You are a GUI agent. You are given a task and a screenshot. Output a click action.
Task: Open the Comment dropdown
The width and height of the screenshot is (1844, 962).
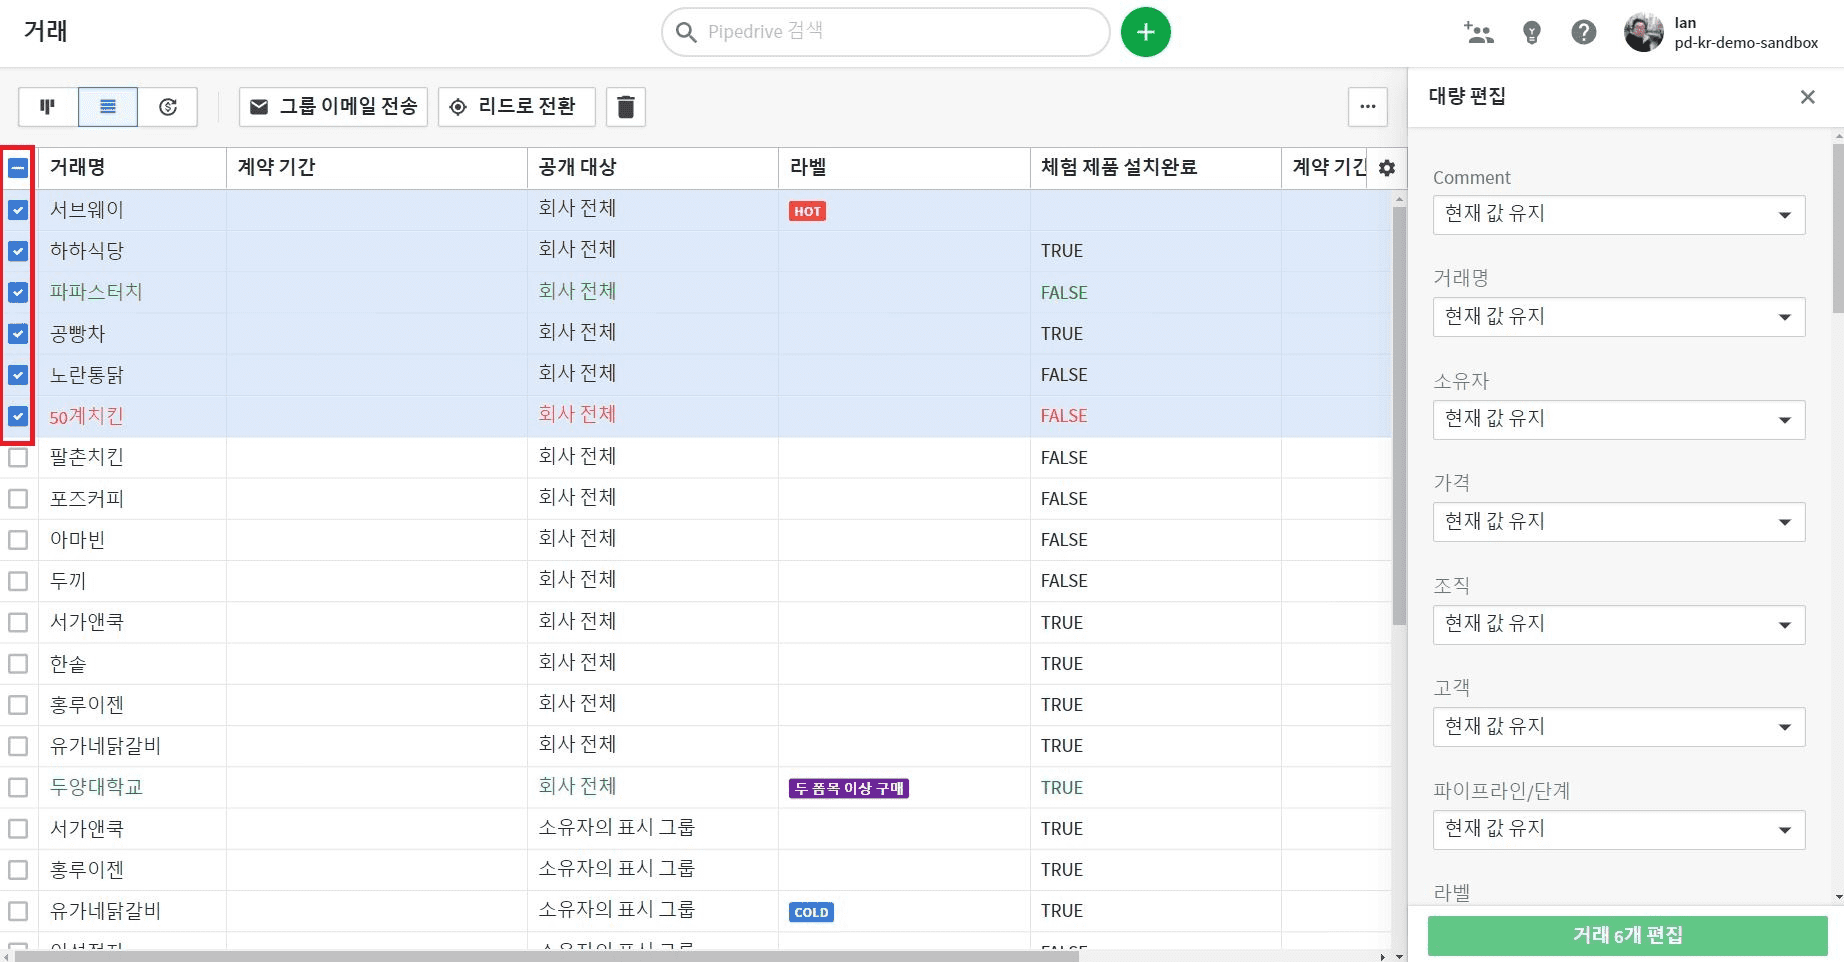point(1619,215)
